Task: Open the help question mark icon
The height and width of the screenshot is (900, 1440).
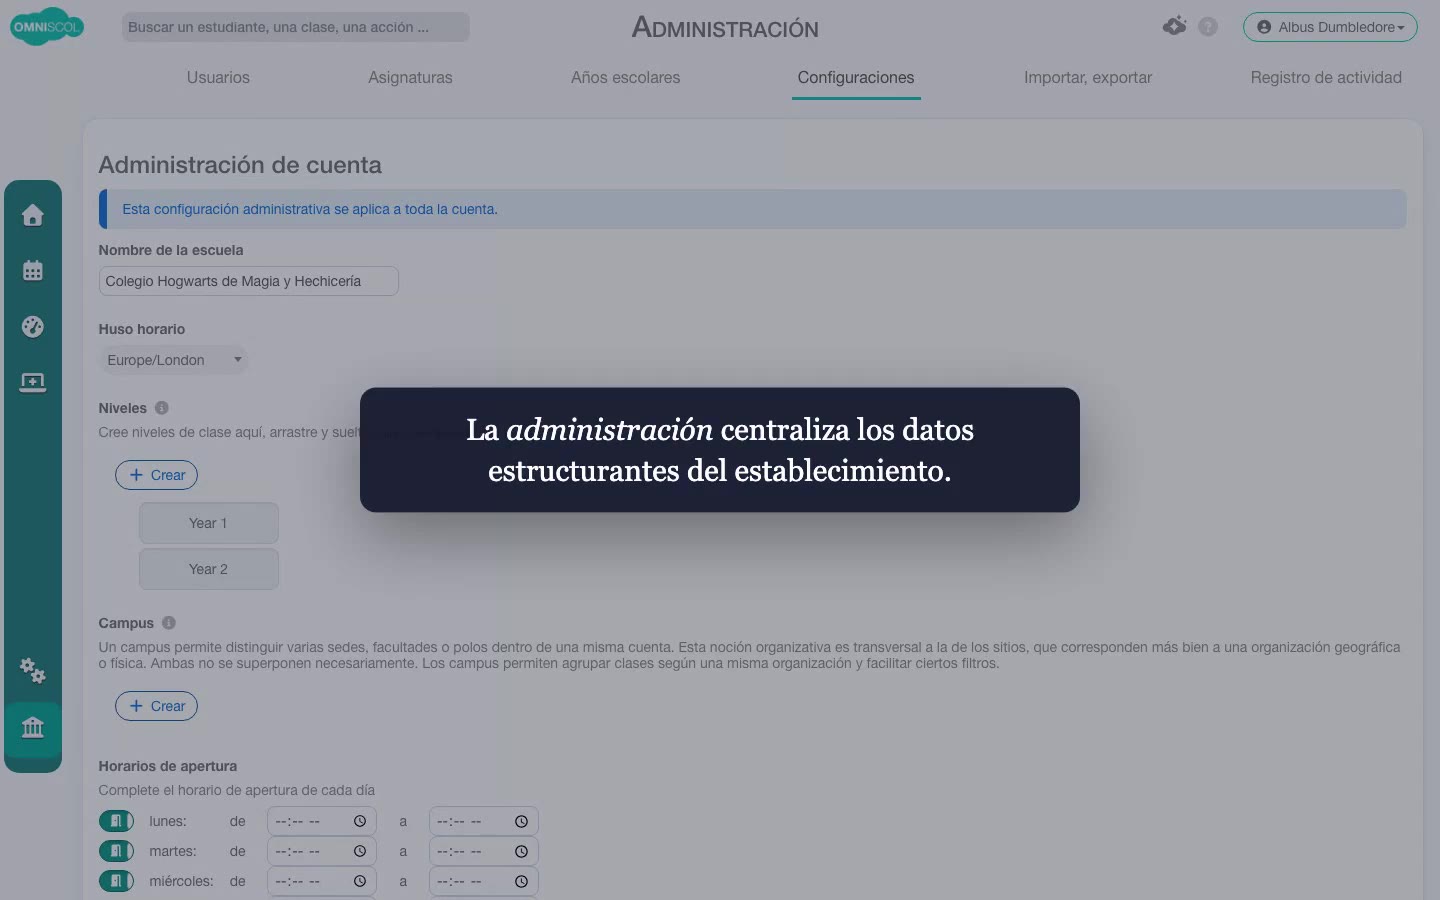Action: point(1208,27)
